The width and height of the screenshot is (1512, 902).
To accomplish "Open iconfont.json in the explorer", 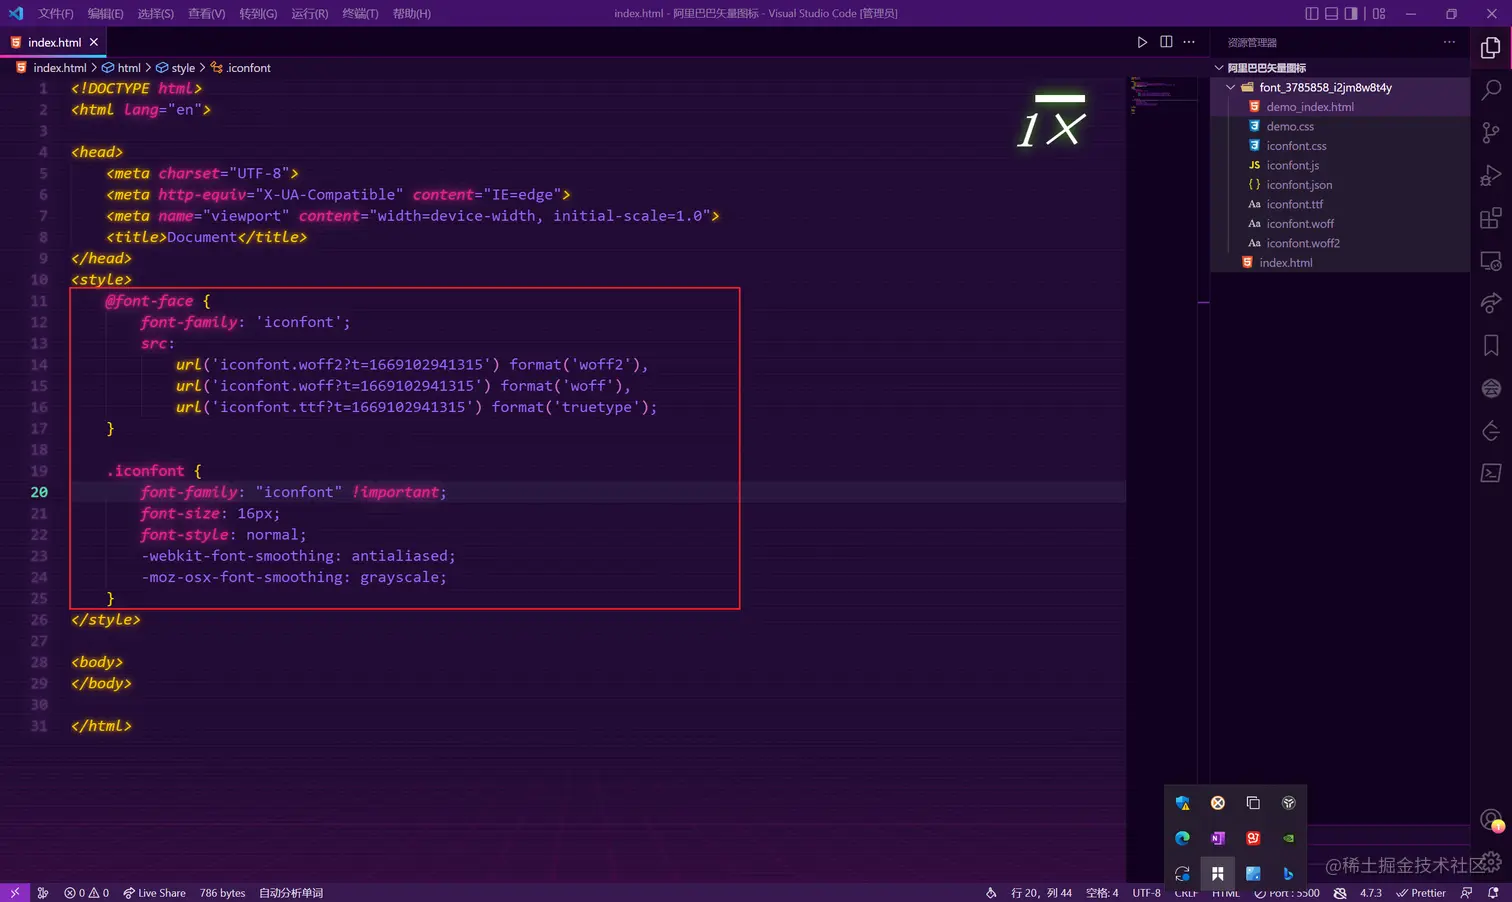I will pyautogui.click(x=1340, y=184).
